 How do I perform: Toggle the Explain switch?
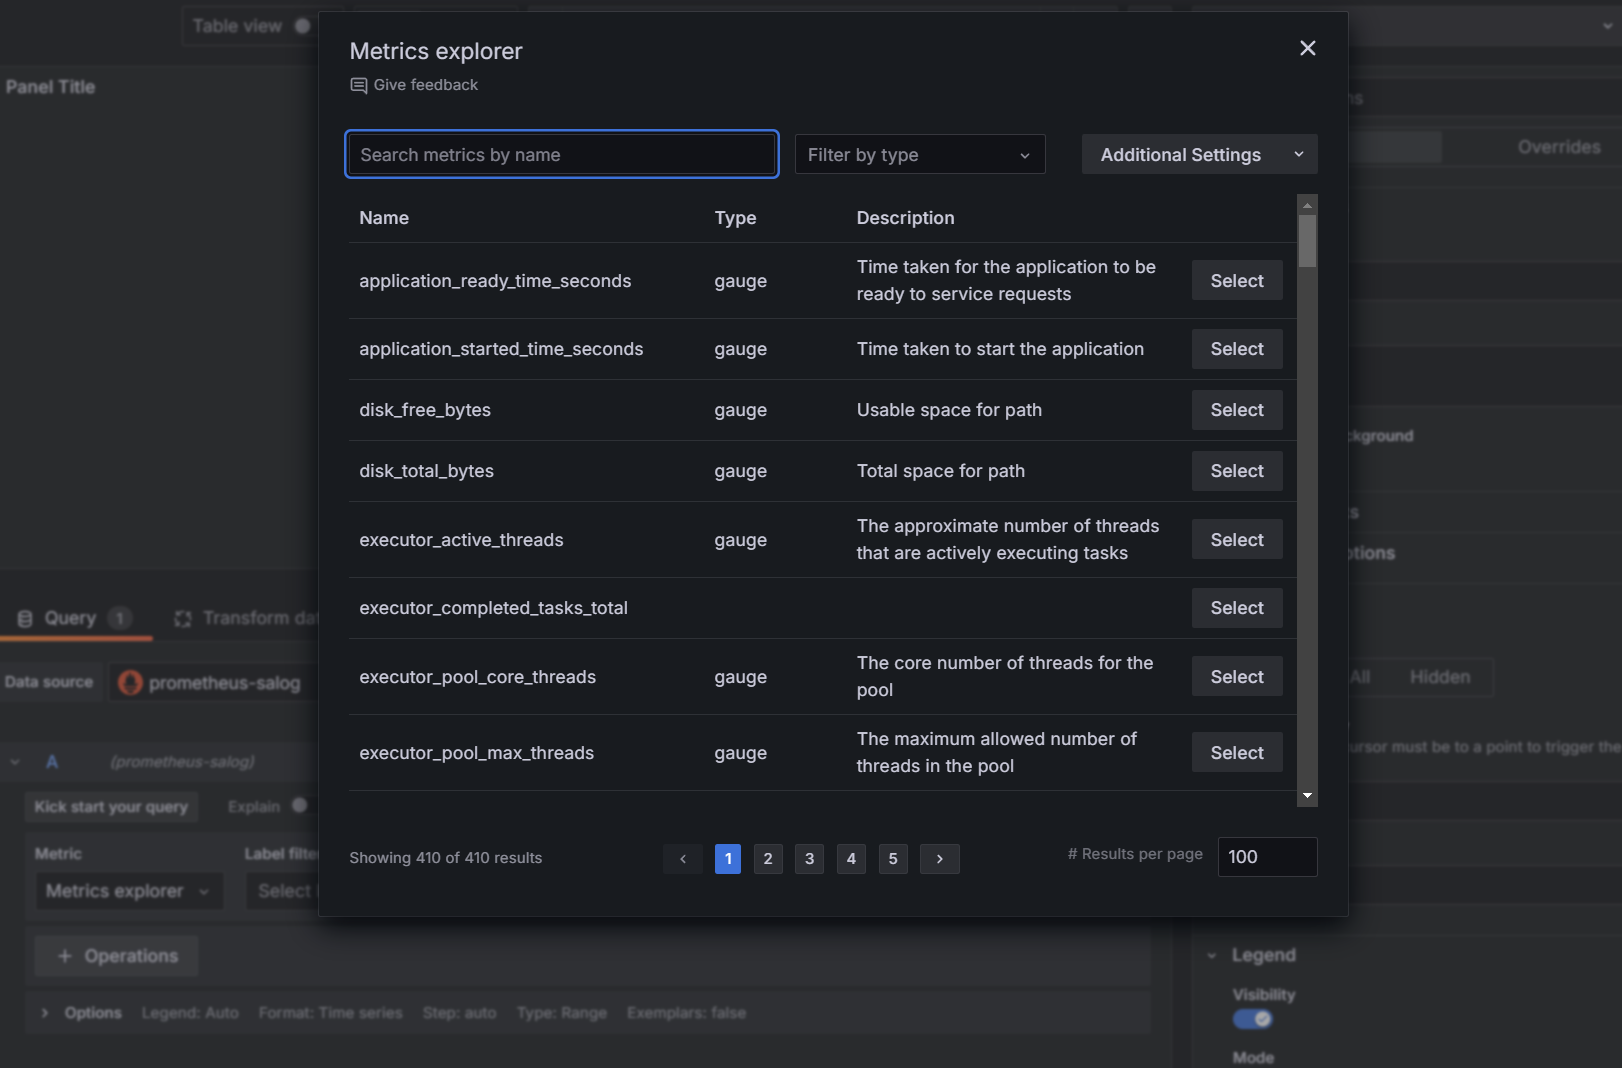click(298, 806)
